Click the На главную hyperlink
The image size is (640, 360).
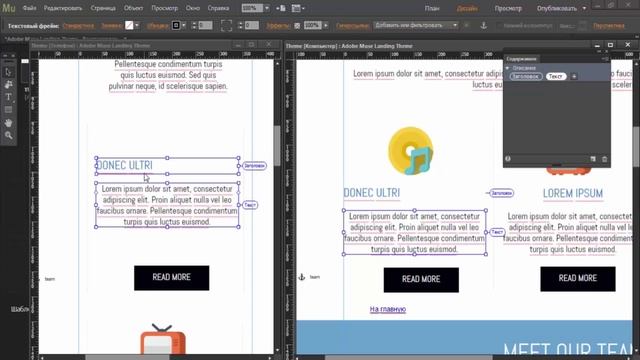(388, 309)
